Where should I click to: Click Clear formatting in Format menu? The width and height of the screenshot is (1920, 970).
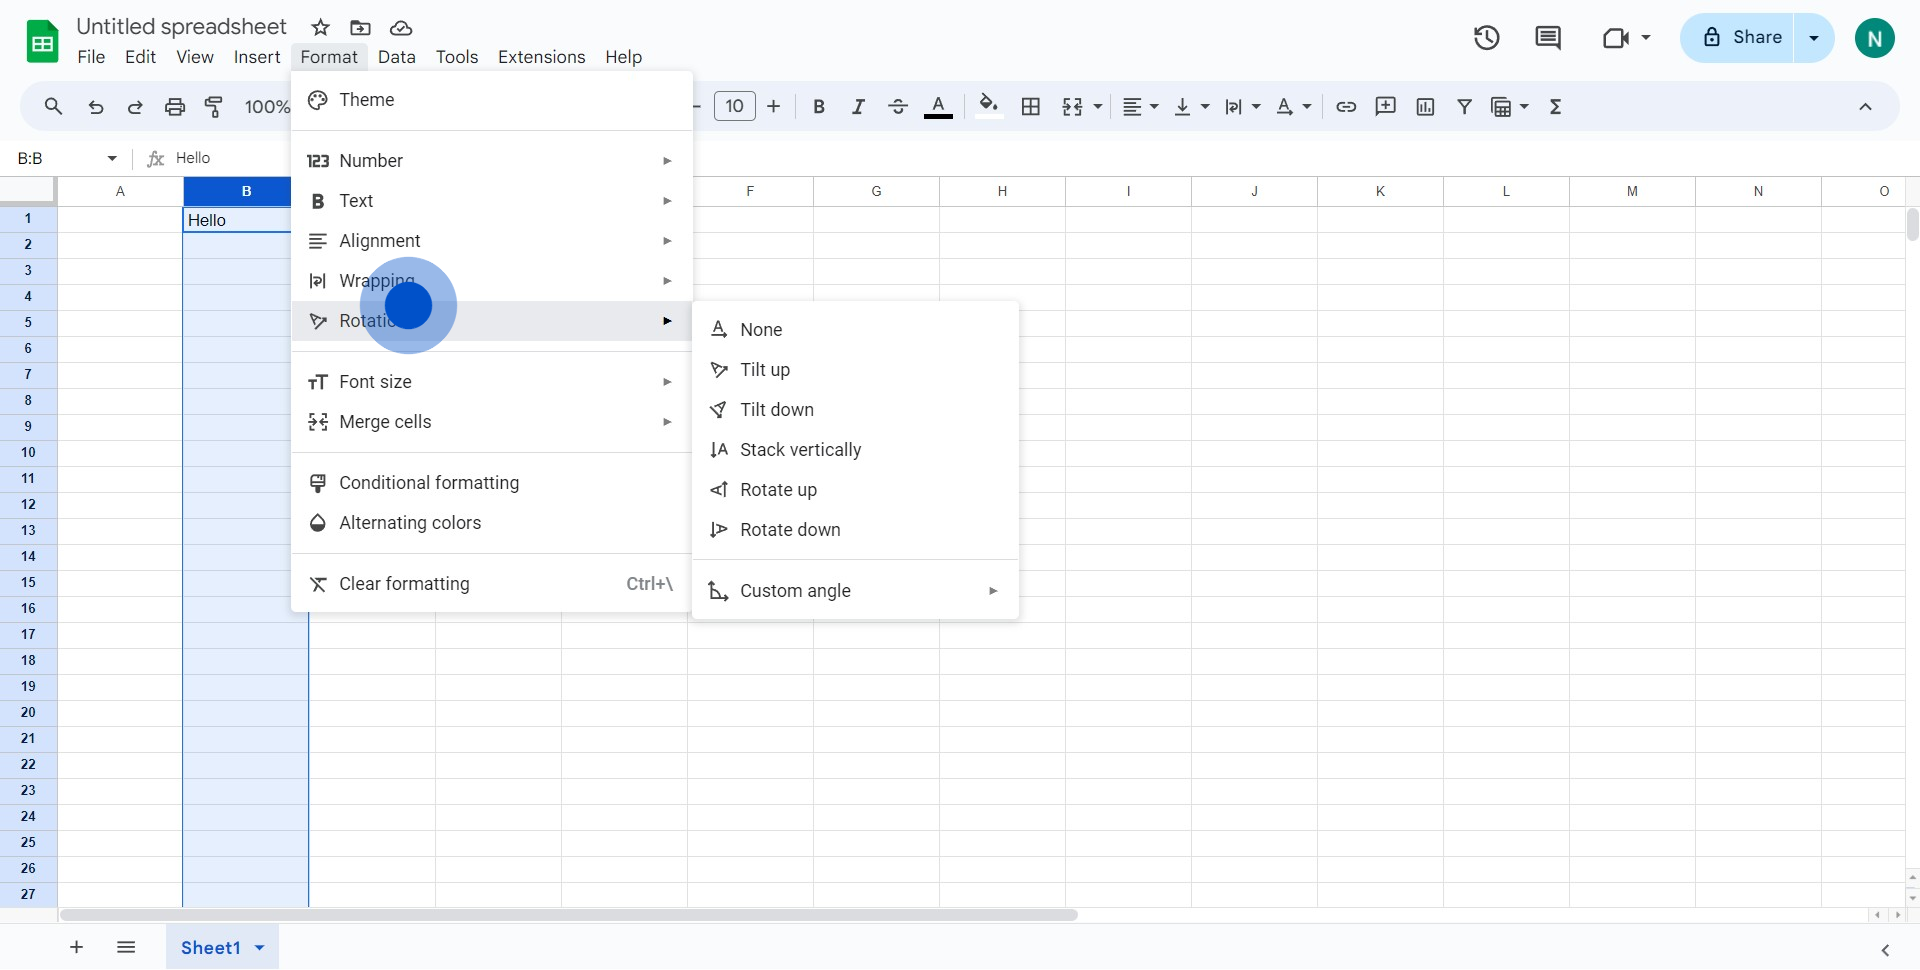click(404, 584)
